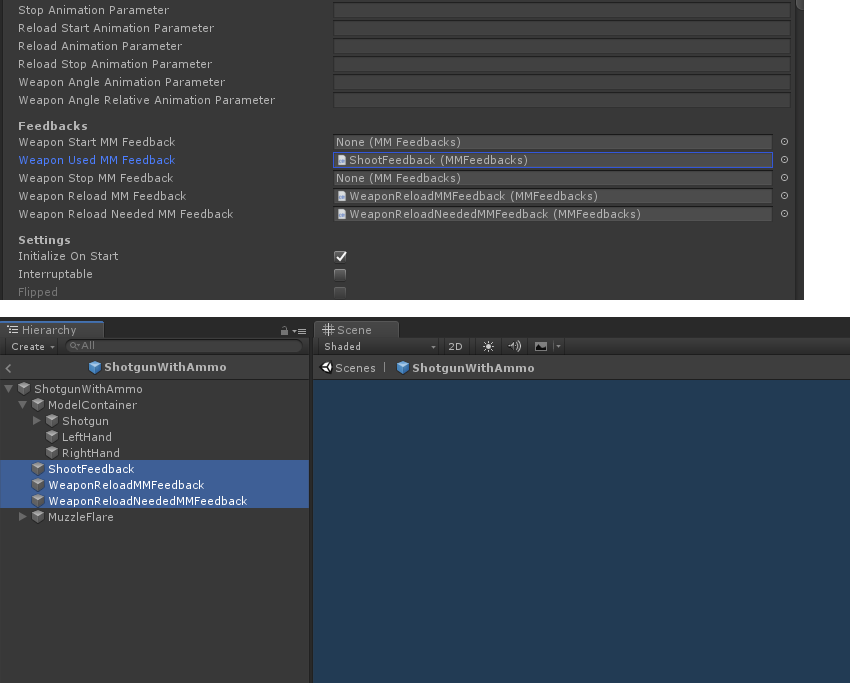850x683 pixels.
Task: Collapse the ModelContainer tree node
Action: (23, 405)
